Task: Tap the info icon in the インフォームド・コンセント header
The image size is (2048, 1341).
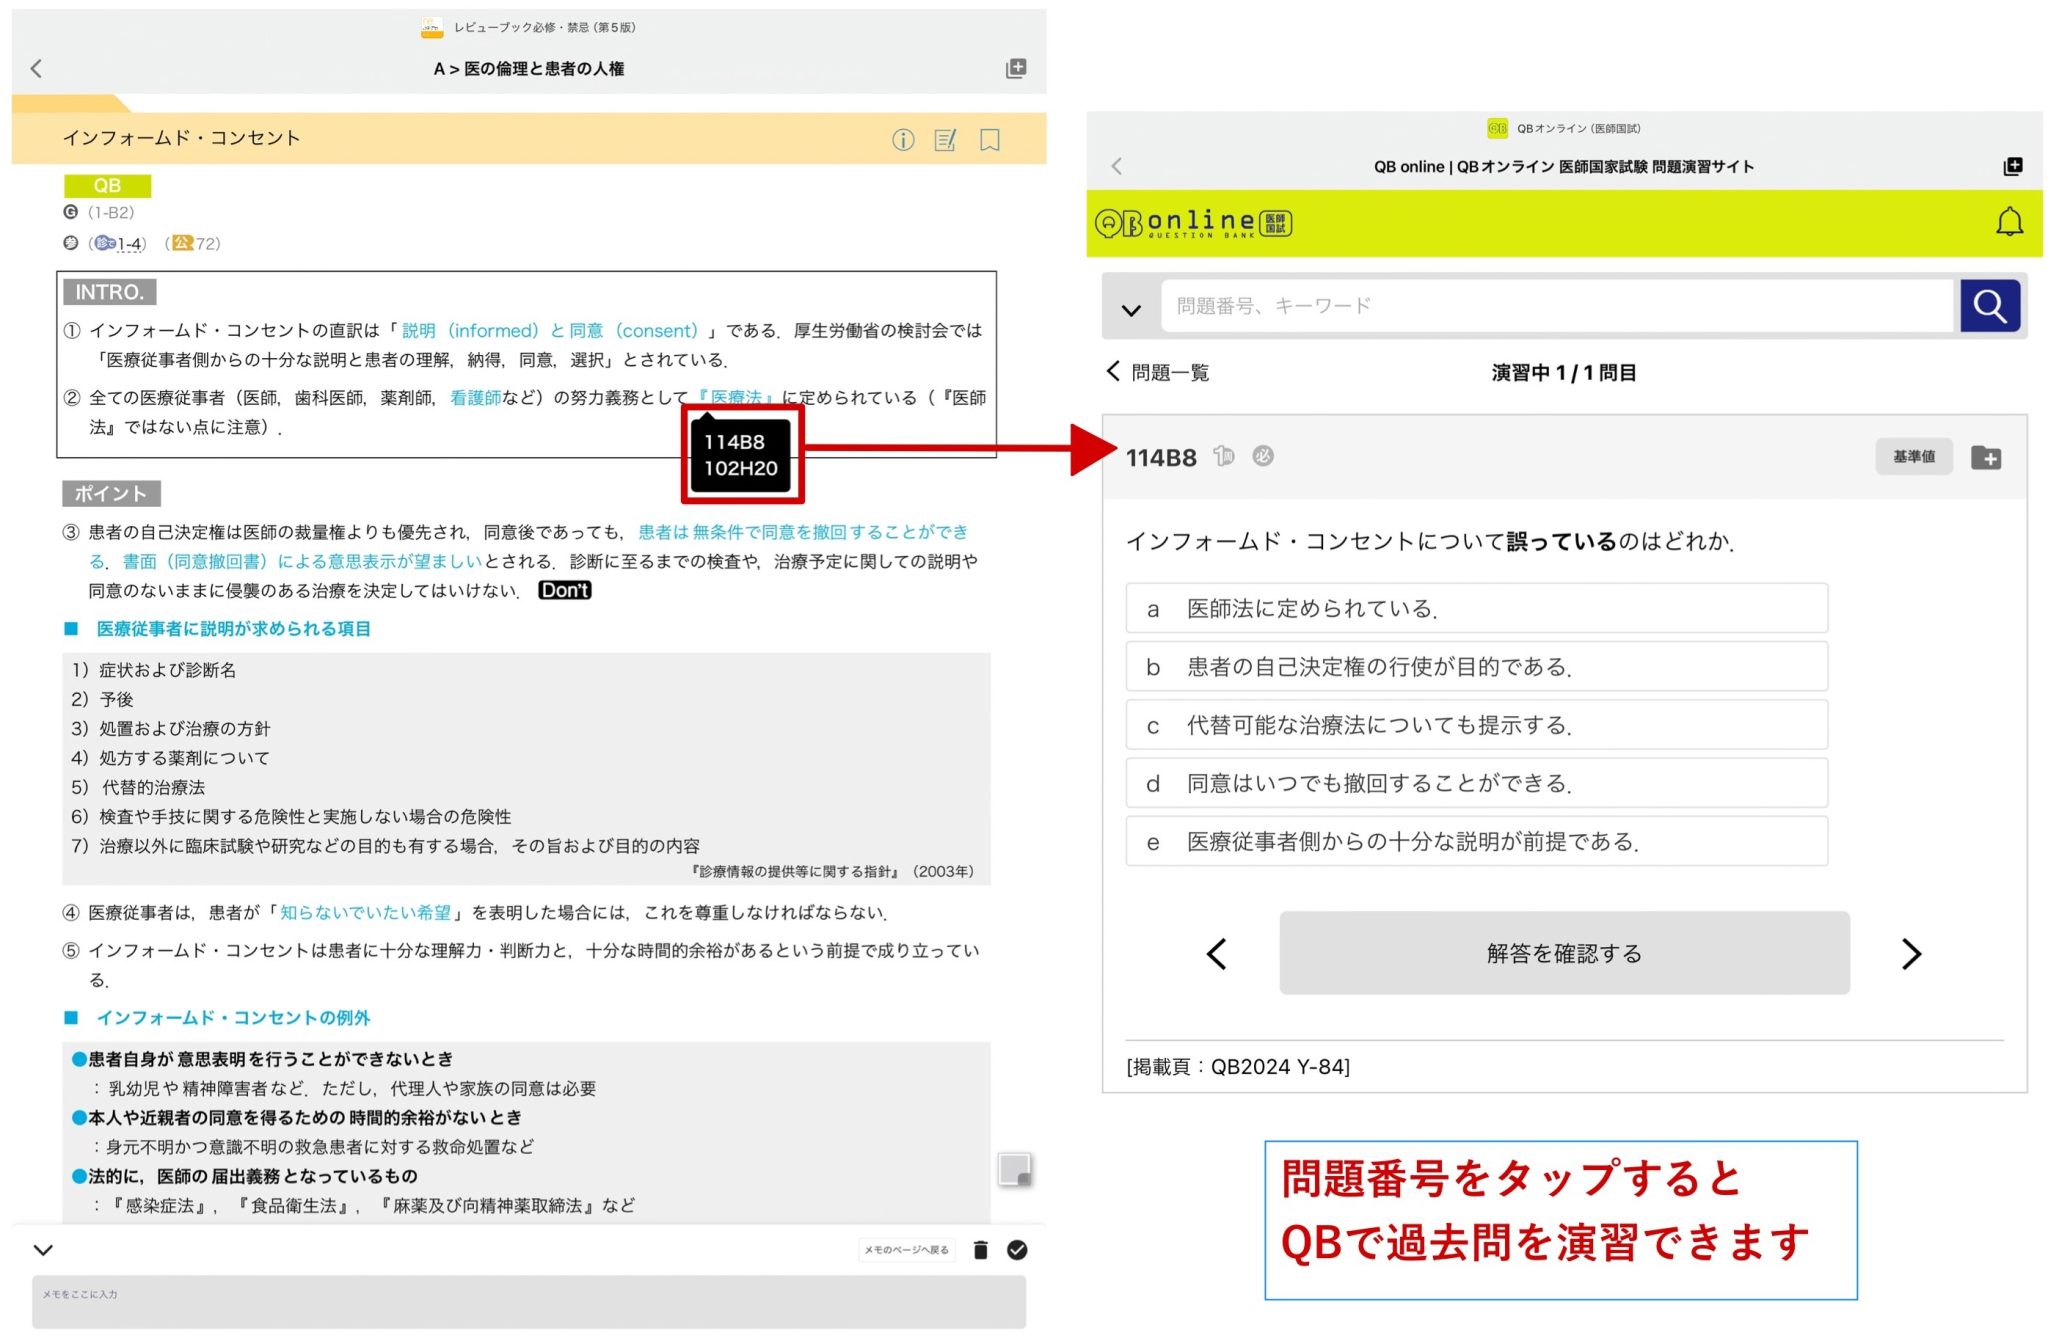Action: tap(903, 140)
